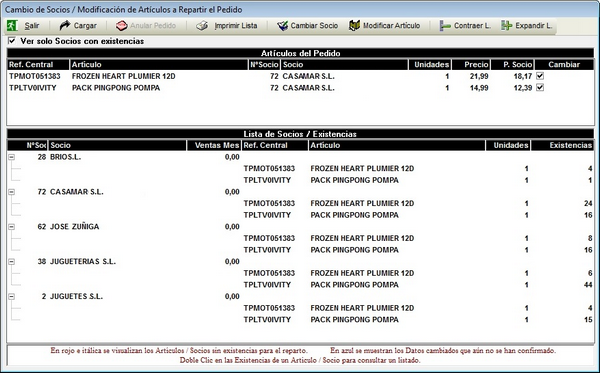Click the Imprimir Lista button label
Image resolution: width=600 pixels, height=373 pixels.
click(x=236, y=26)
